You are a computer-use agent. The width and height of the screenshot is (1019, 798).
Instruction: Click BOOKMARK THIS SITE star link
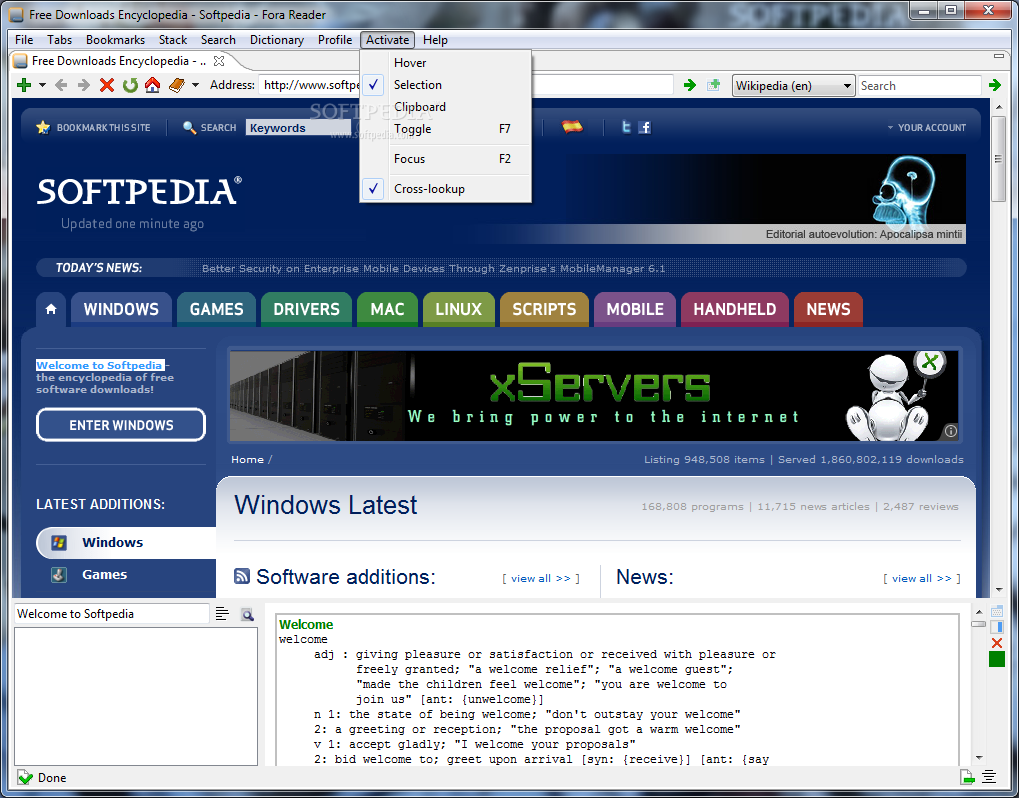coord(93,127)
